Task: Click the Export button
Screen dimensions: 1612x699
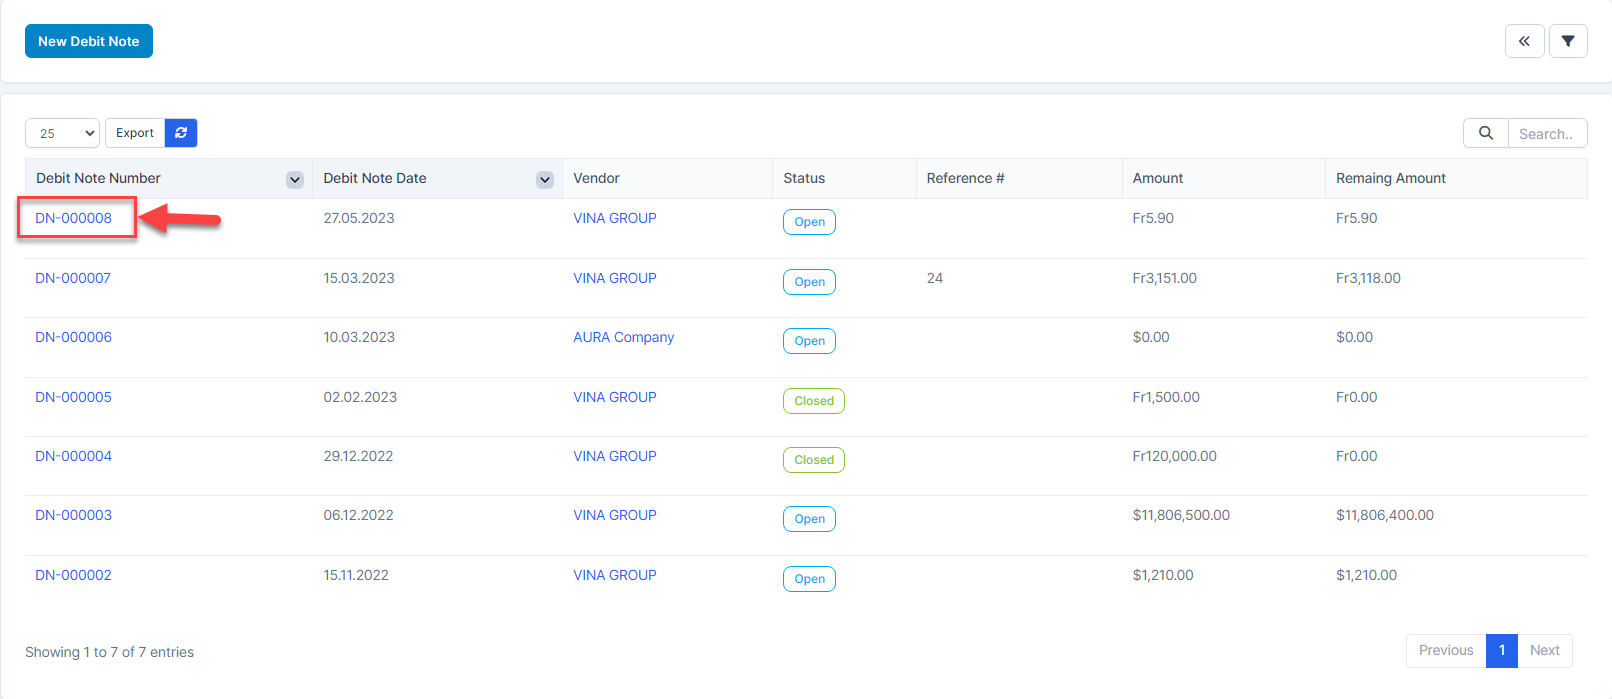Action: (135, 133)
